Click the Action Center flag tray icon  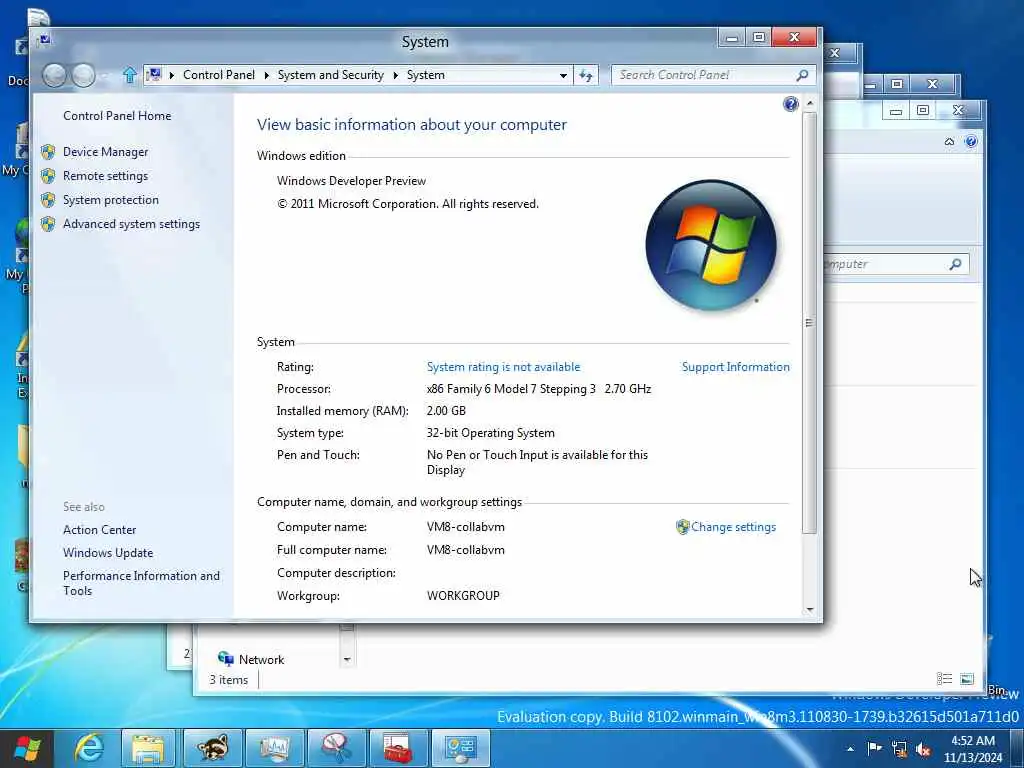click(x=874, y=748)
